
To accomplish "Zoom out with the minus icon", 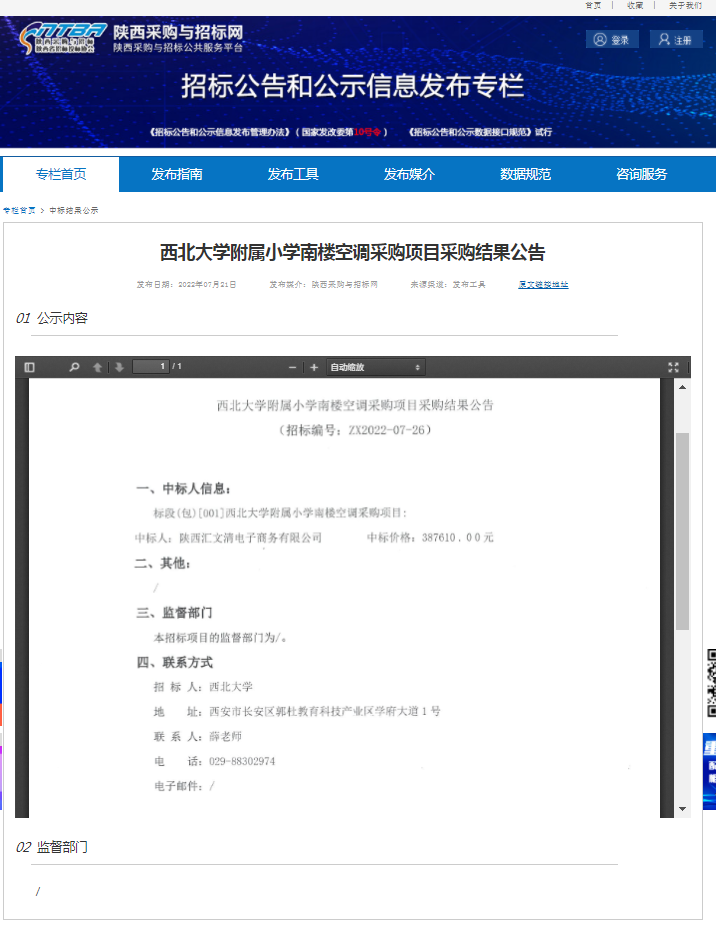I will (292, 367).
